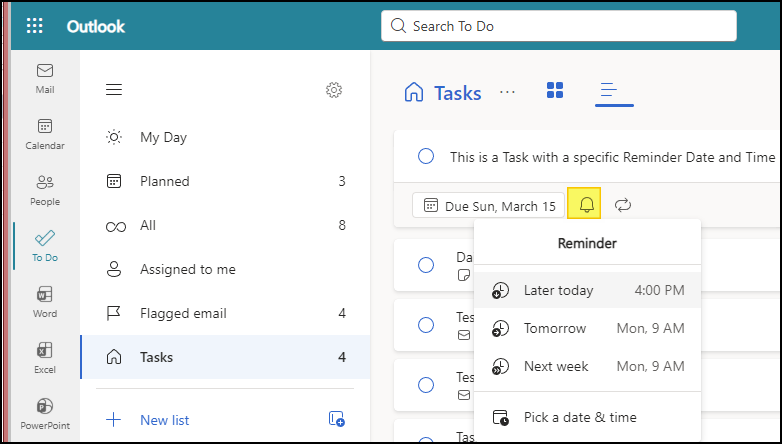Open Tasks list options ellipsis
Screen dimensions: 782x444
507,92
